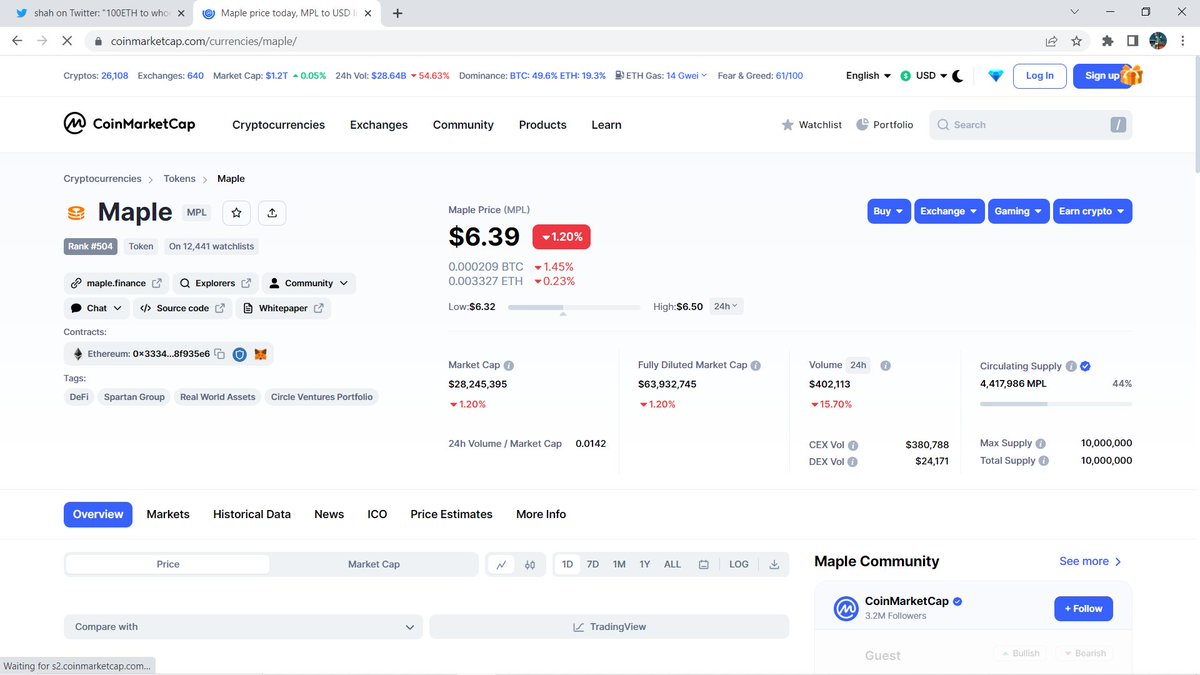Screen dimensions: 1200x675
Task: Switch to the Markets tab
Action: (168, 514)
